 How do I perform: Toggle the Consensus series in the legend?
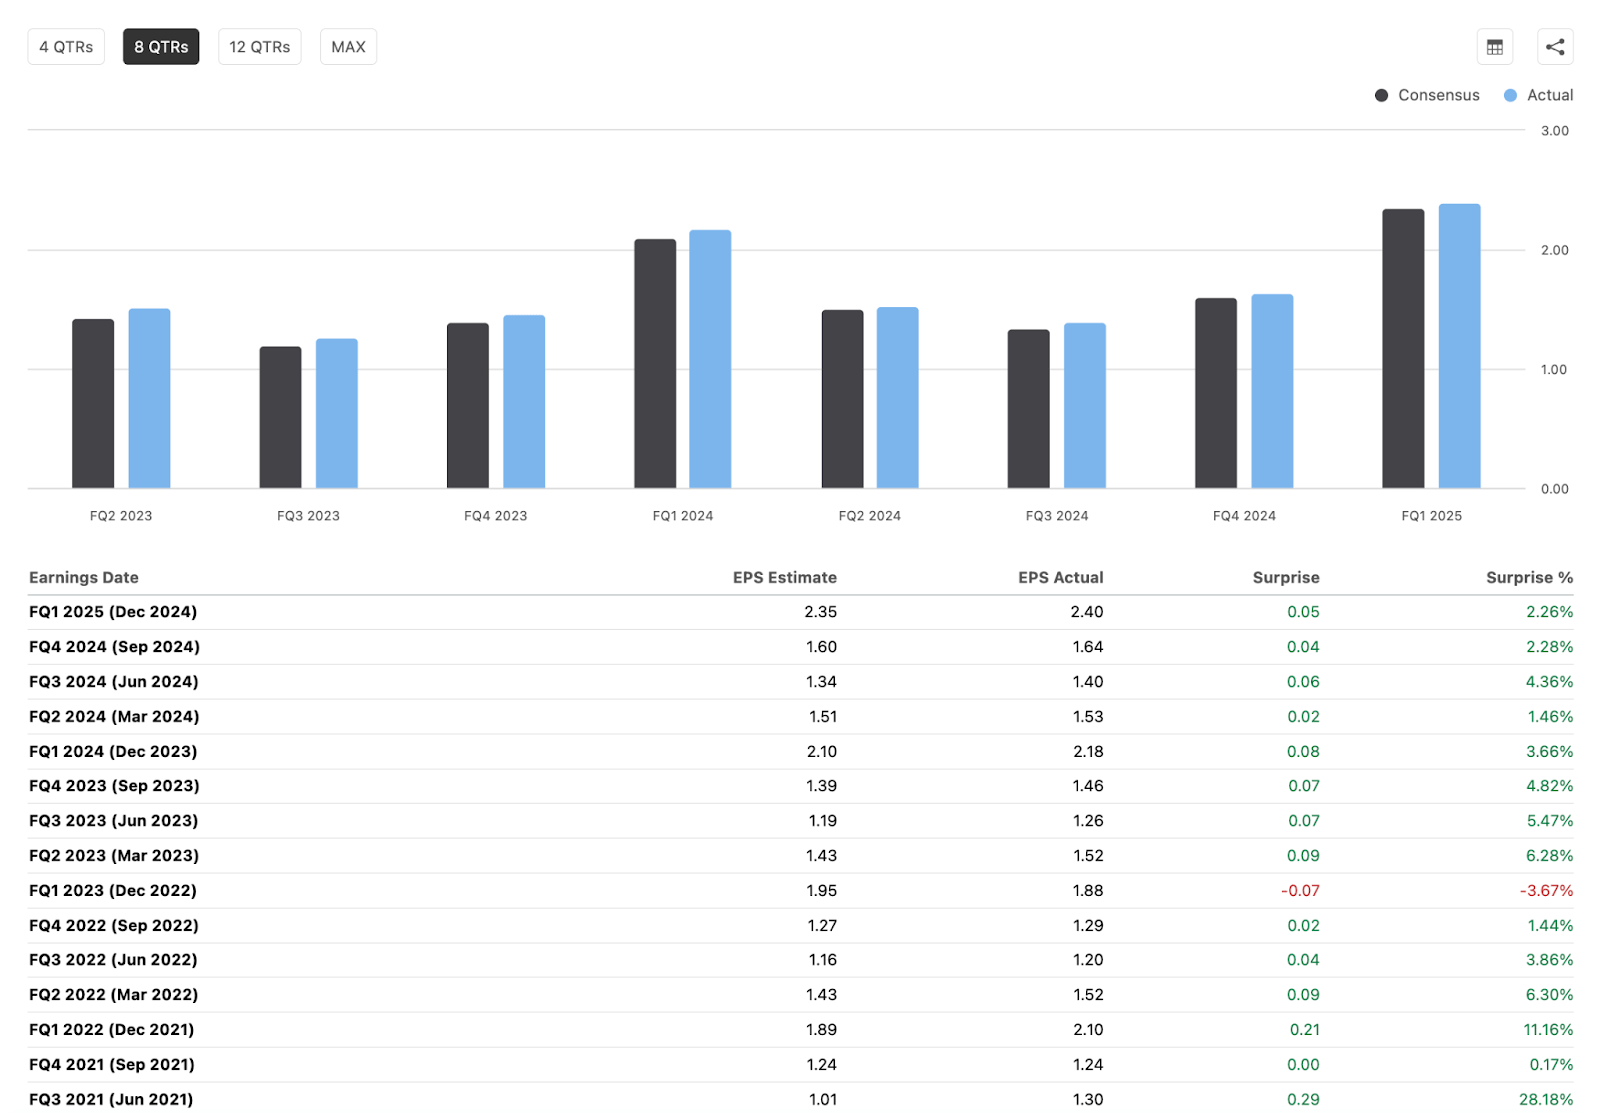[1427, 95]
